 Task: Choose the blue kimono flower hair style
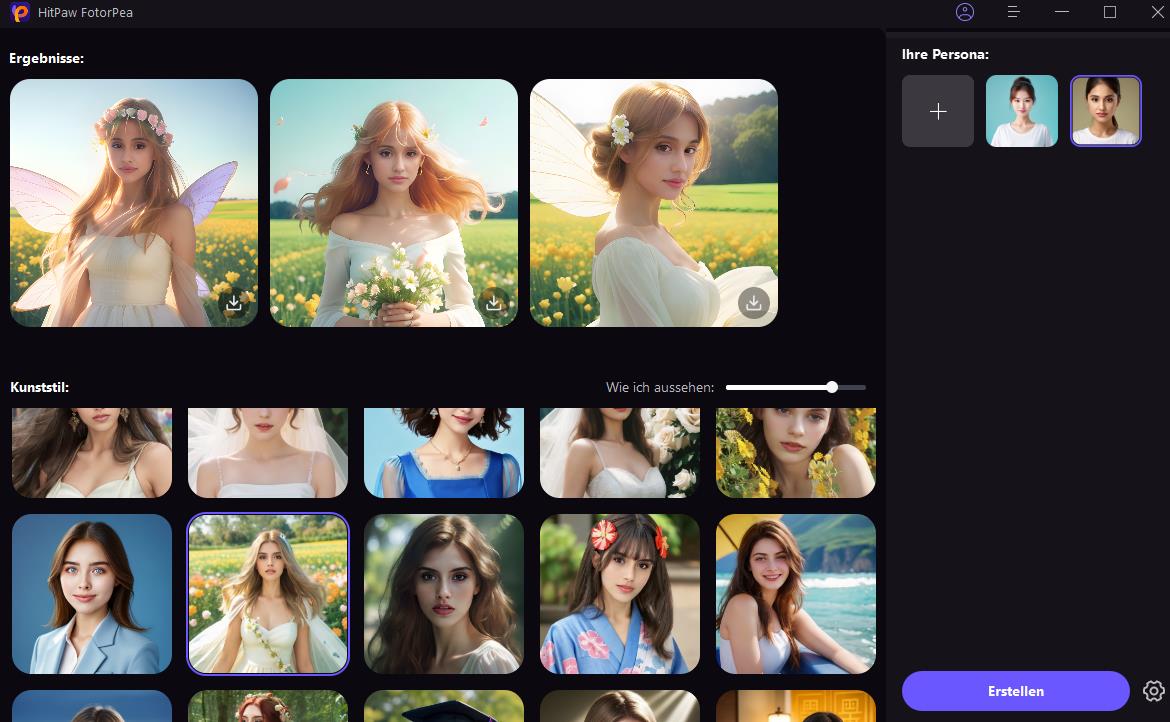(x=620, y=593)
